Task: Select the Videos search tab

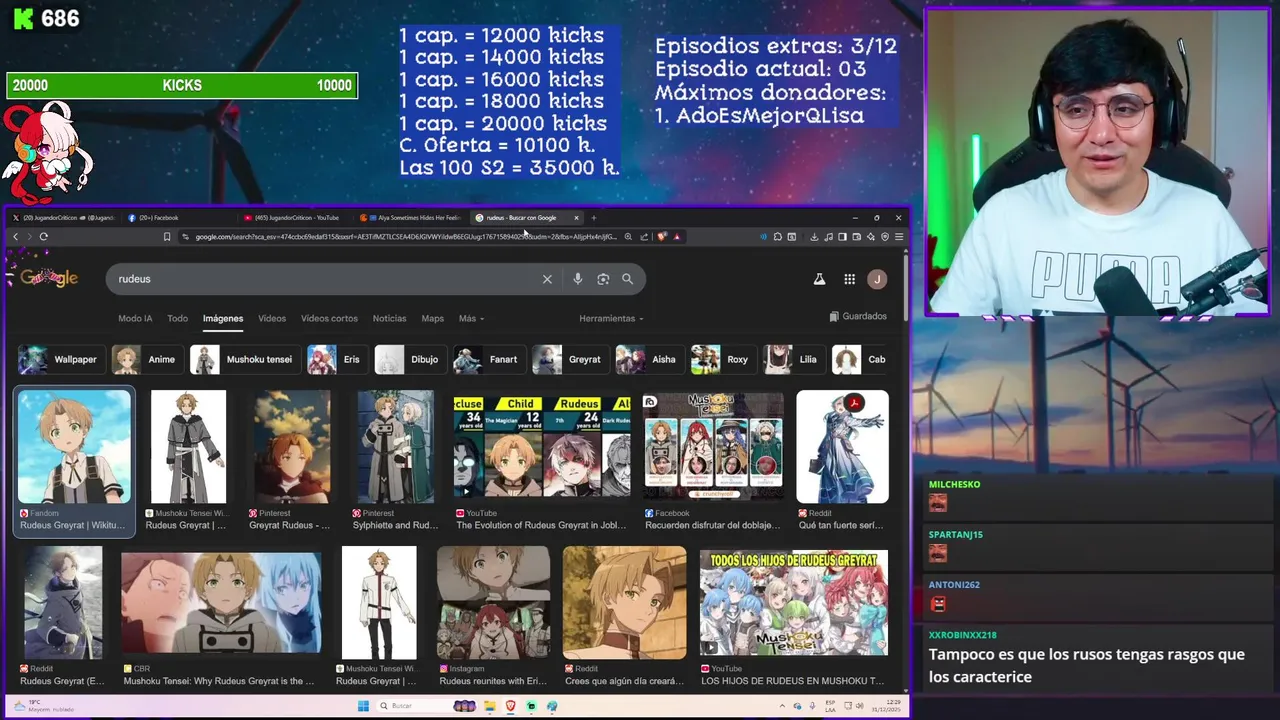Action: (x=272, y=318)
